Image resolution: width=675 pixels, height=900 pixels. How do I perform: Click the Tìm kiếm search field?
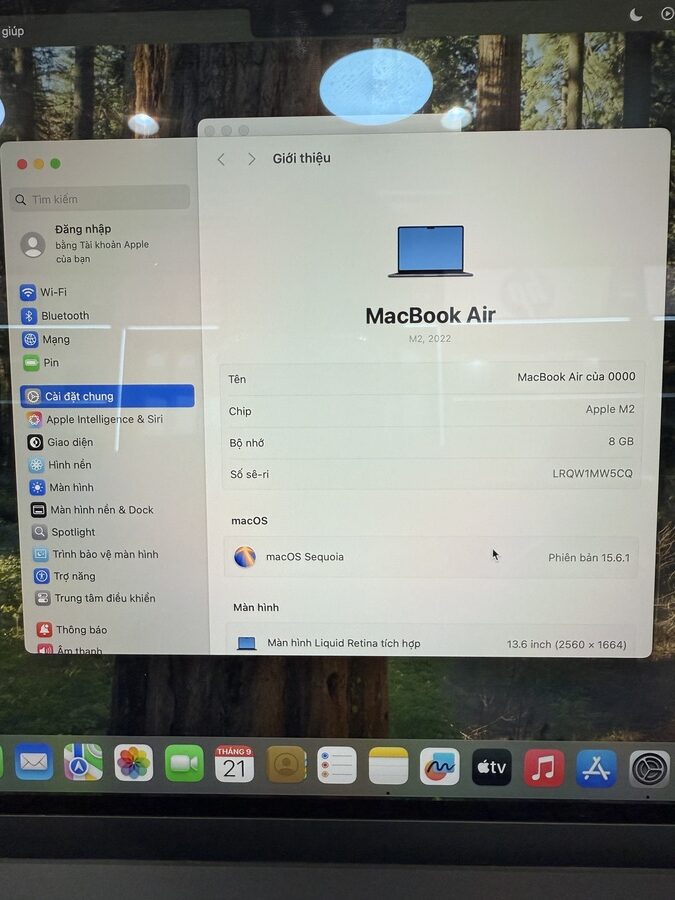100,199
